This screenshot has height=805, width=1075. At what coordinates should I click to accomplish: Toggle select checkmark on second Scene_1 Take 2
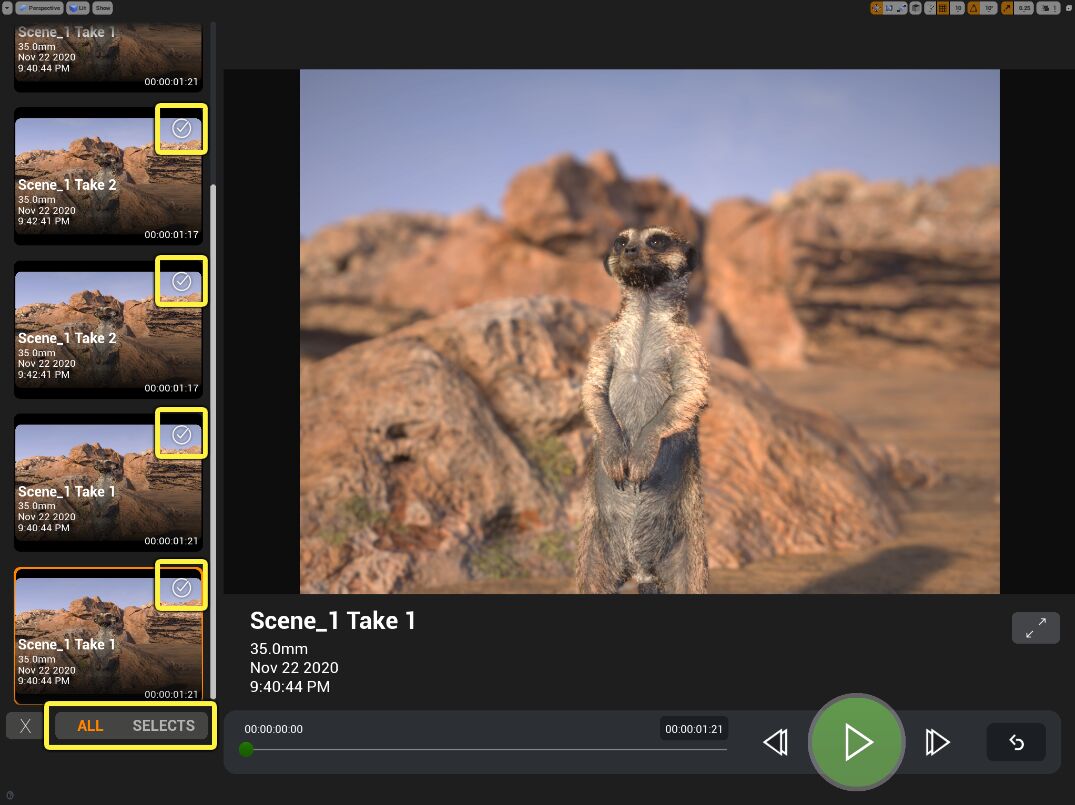tap(181, 281)
